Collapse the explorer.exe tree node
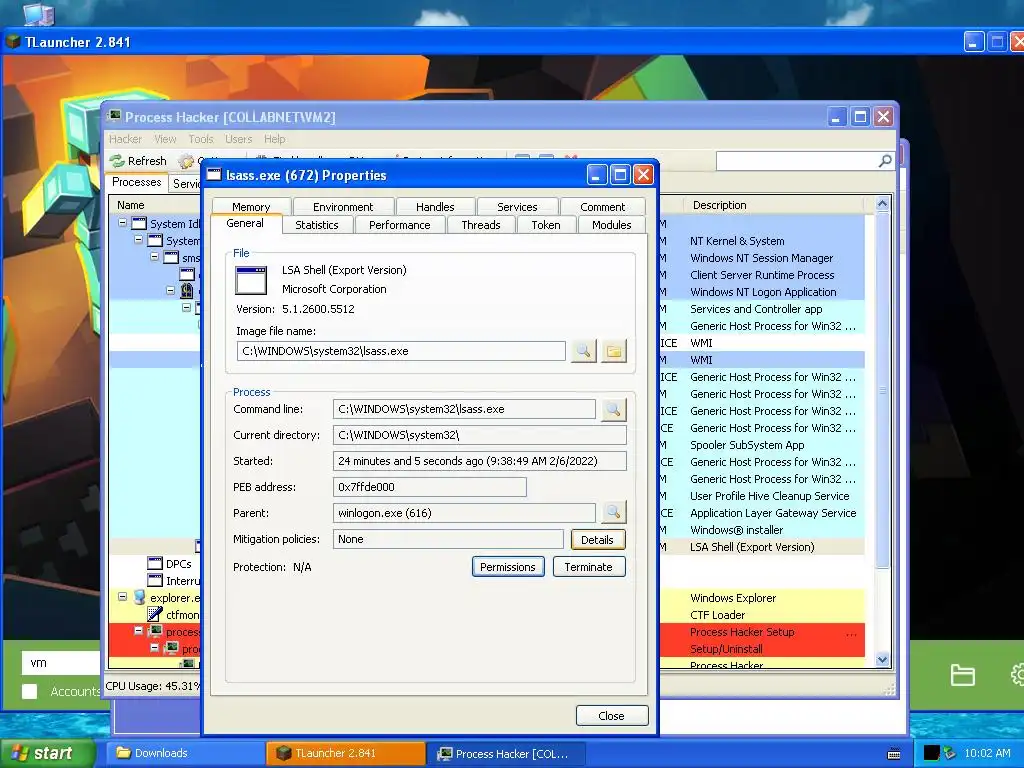 [x=123, y=597]
